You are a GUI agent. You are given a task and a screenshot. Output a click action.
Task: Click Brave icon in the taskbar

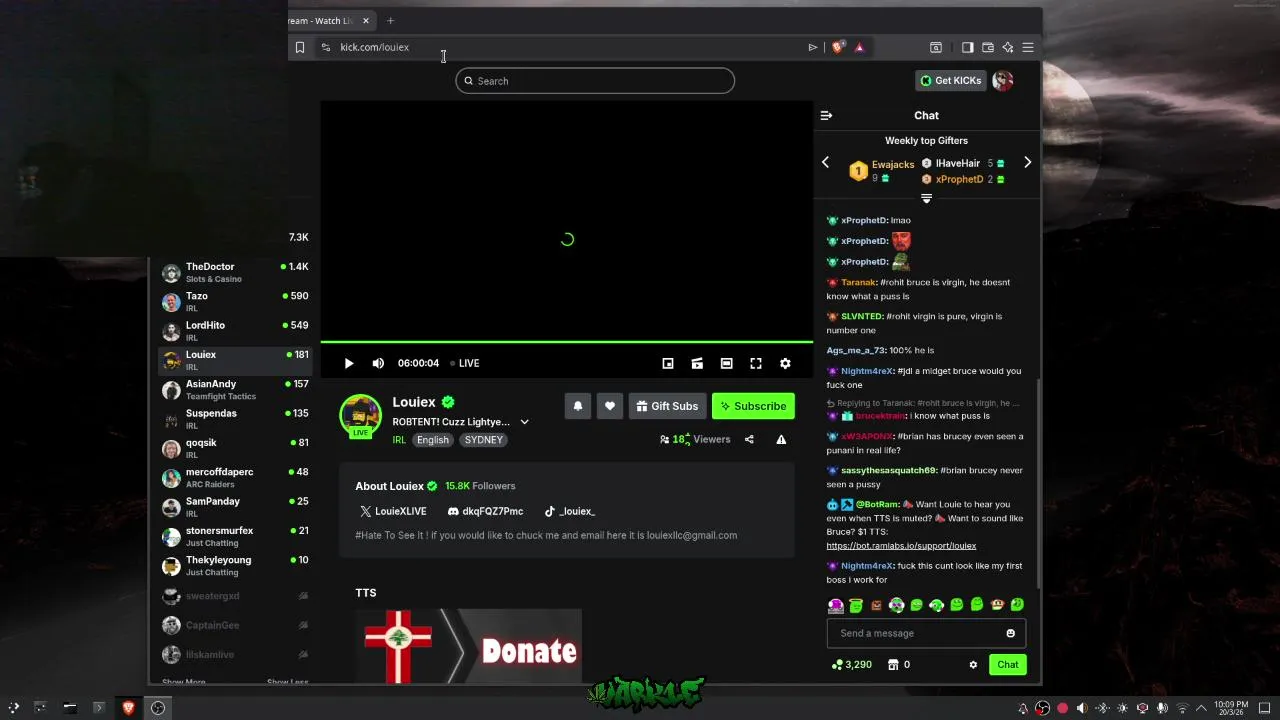coord(128,708)
